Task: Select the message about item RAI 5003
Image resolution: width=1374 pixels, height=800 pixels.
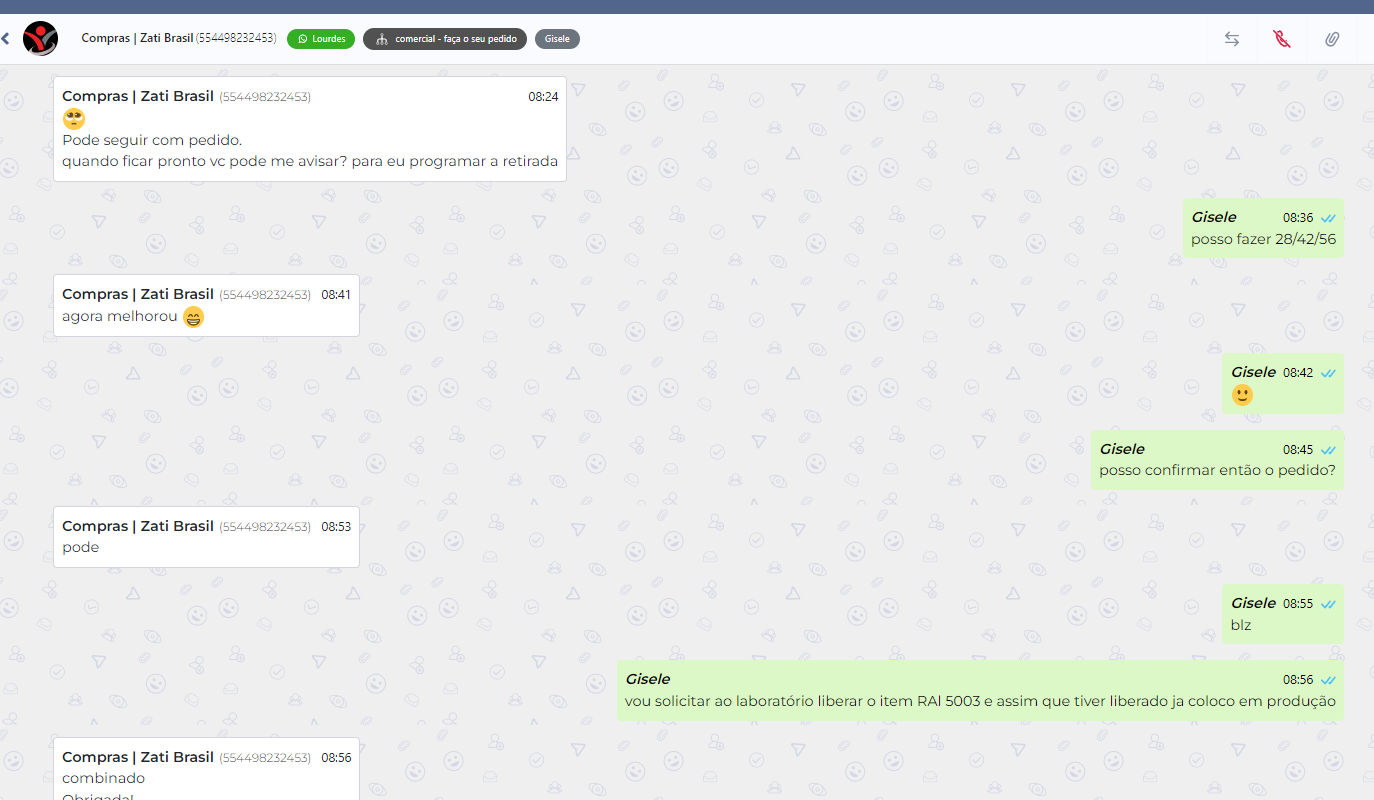Action: coord(980,701)
